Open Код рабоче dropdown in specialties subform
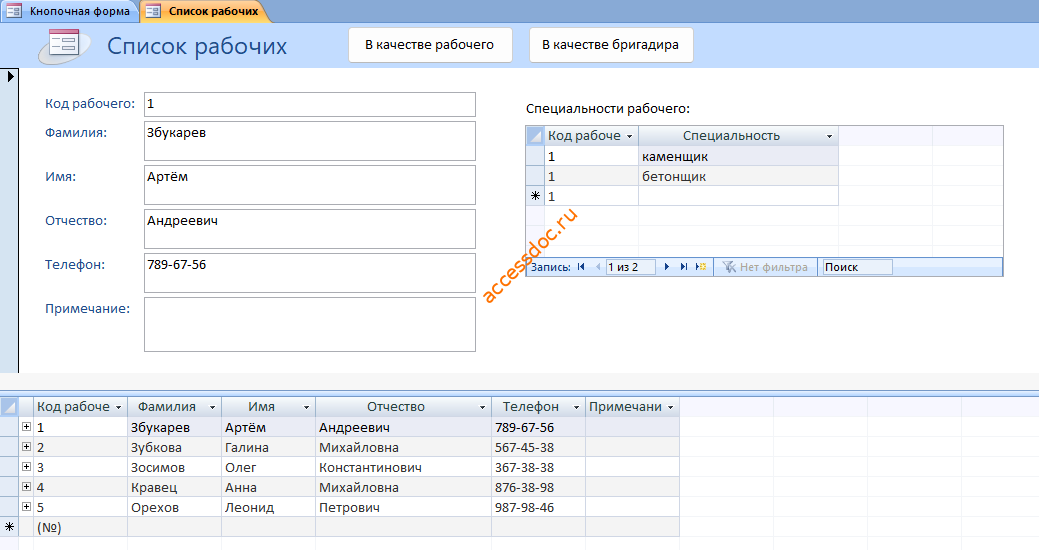Viewport: 1039px width, 550px height. (x=629, y=137)
